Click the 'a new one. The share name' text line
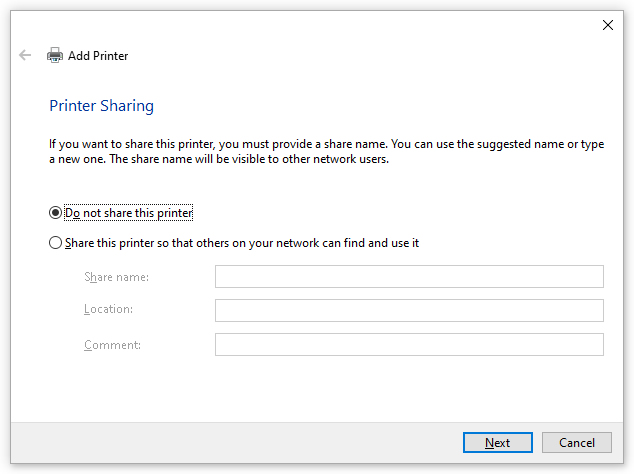 pos(219,159)
